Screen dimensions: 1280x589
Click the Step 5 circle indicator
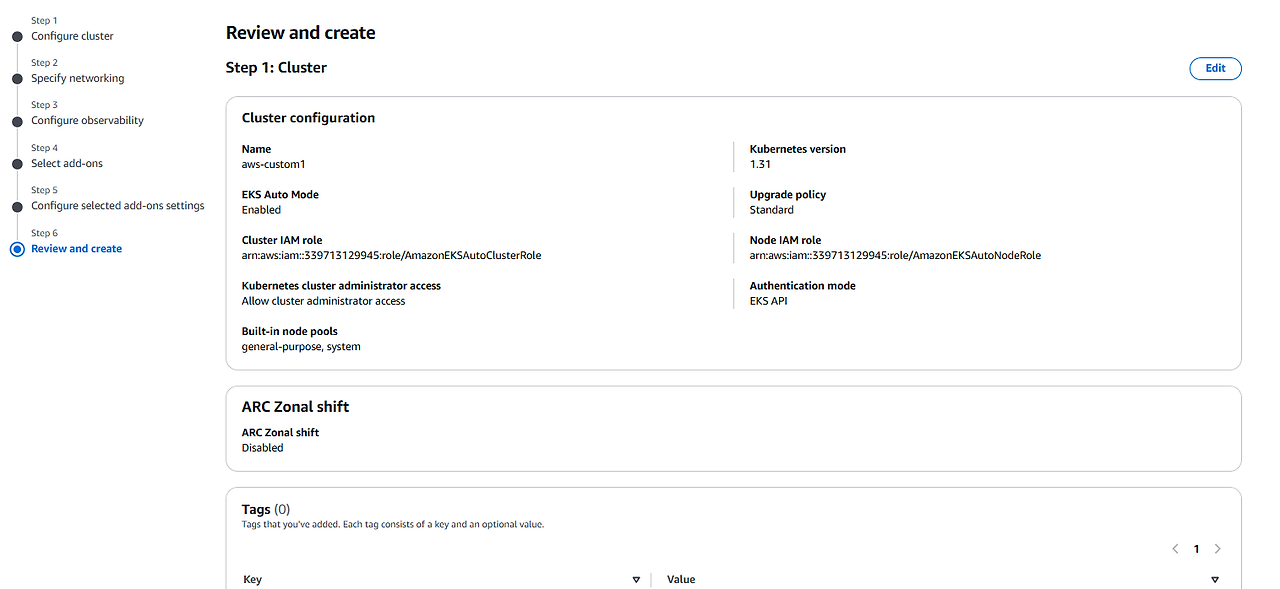pos(17,206)
